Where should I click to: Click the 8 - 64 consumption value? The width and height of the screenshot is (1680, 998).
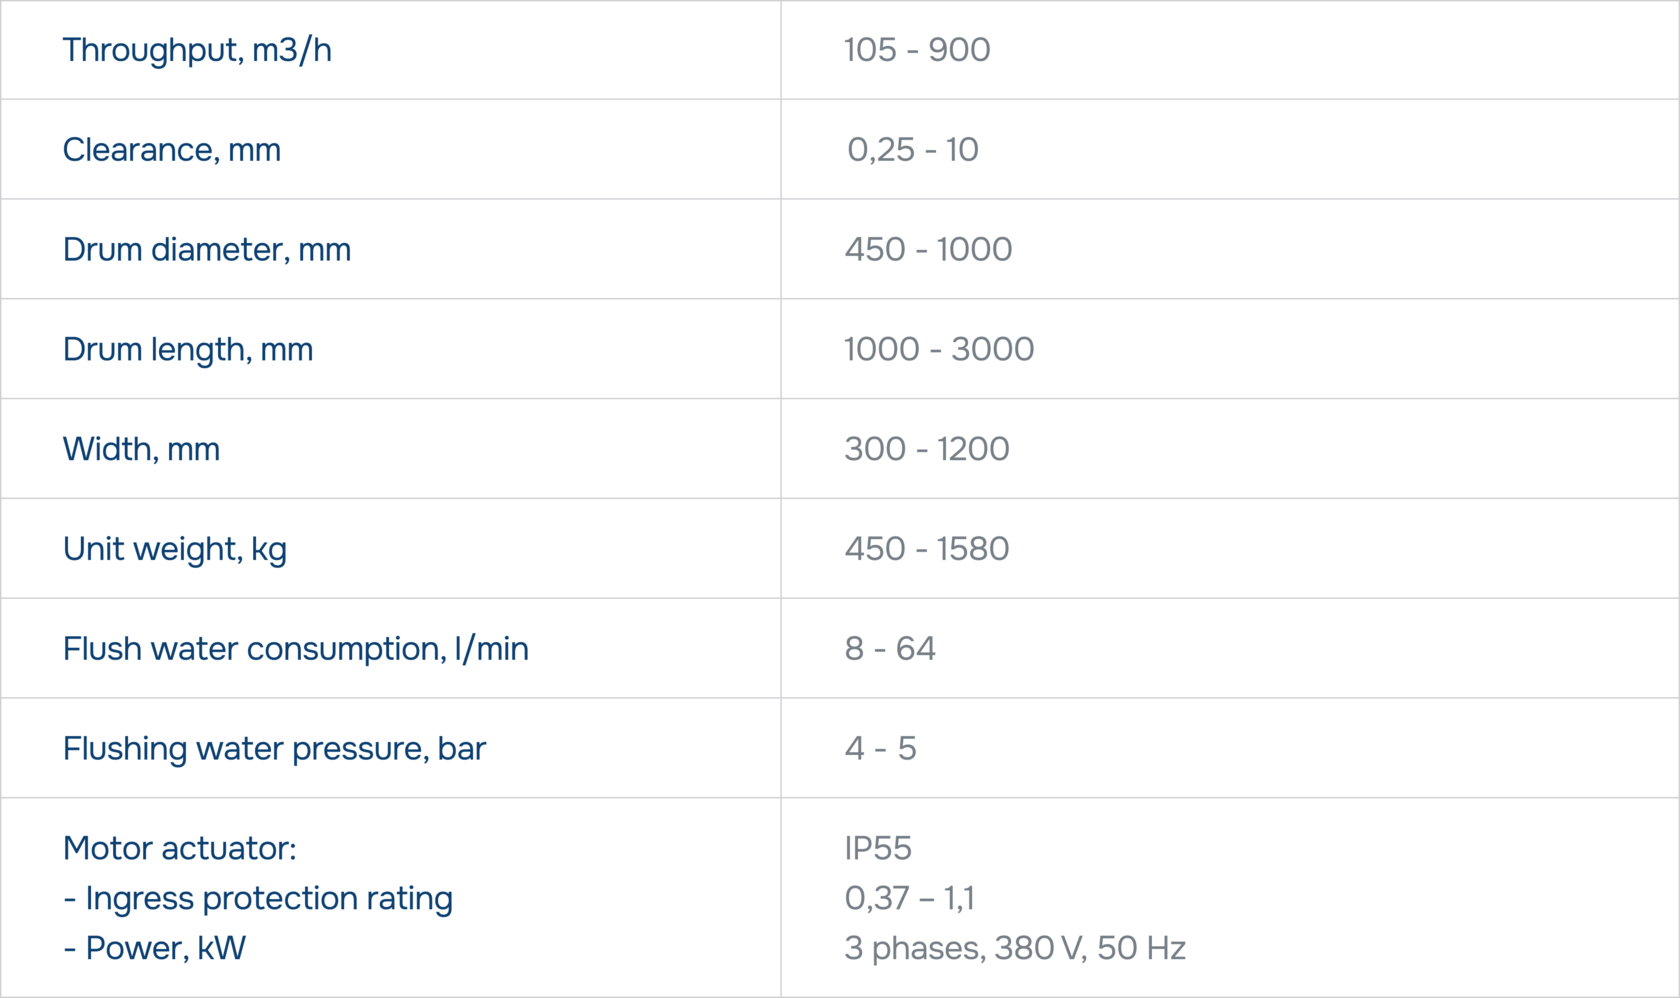(890, 649)
